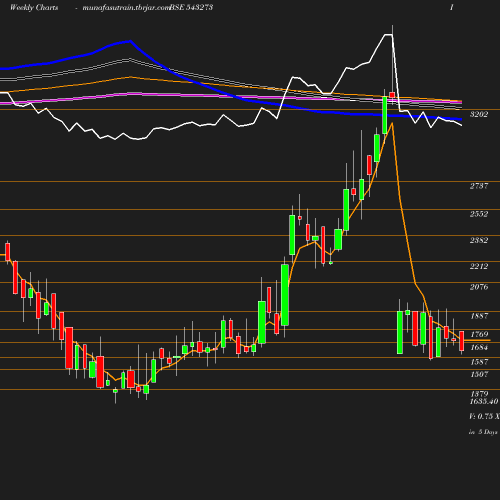Image resolution: width=500 pixels, height=500 pixels.
Task: Click the 2382 price level label
Action: click(x=479, y=240)
